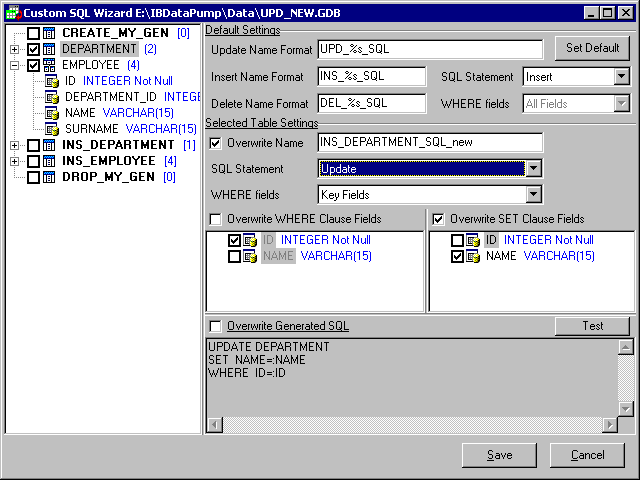
Task: Save the custom SQL settings
Action: (499, 455)
